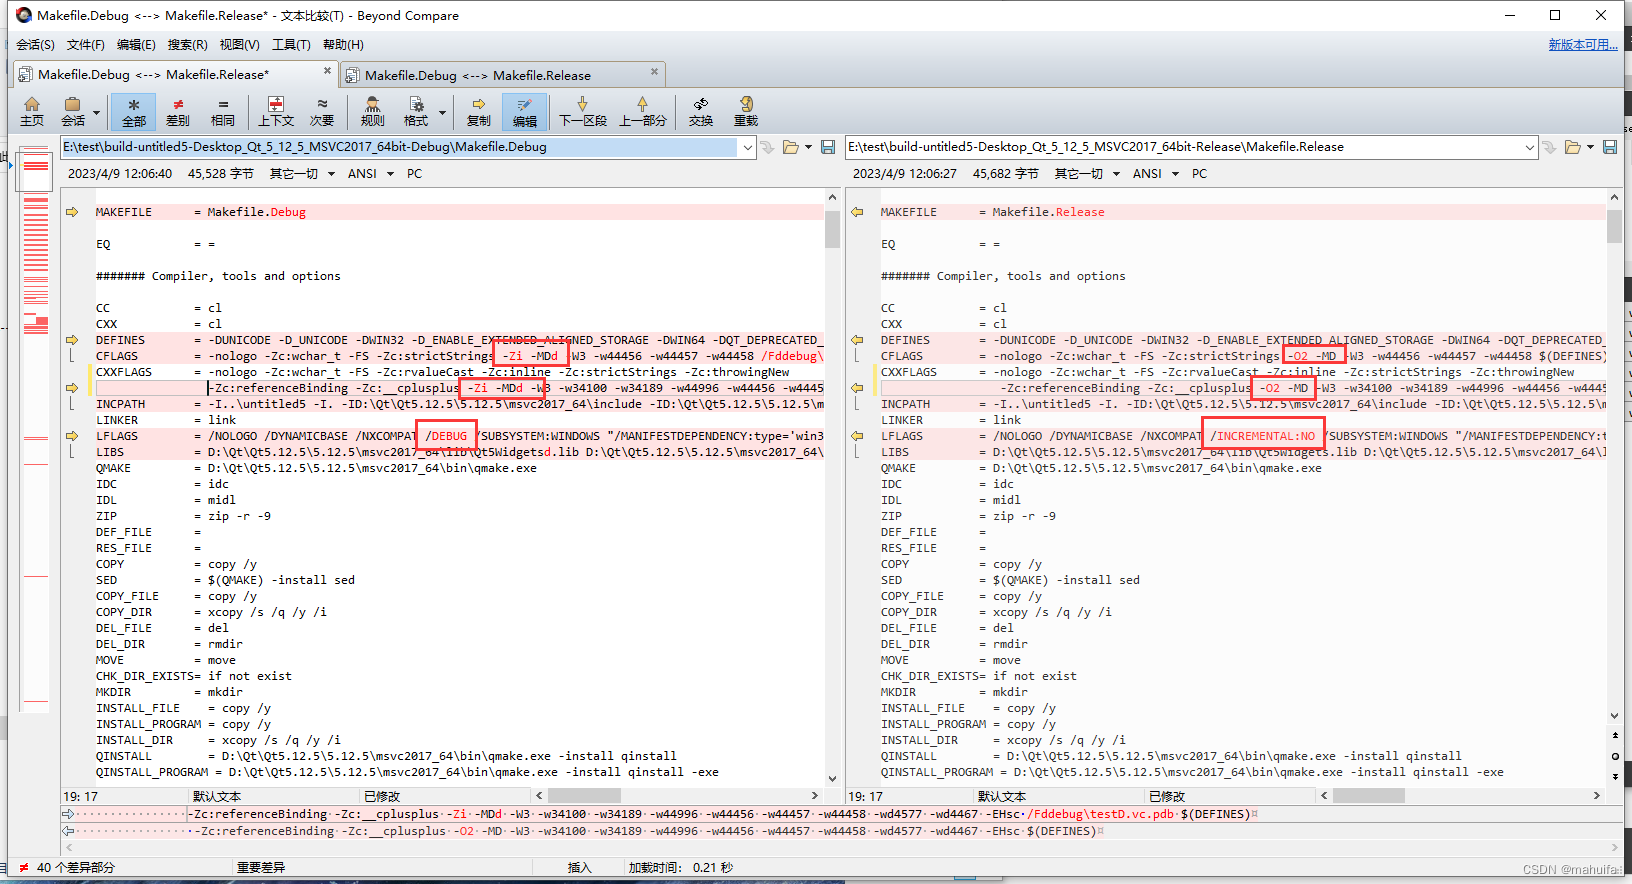Click the 新版本可用 update link
The width and height of the screenshot is (1632, 884).
(1583, 45)
